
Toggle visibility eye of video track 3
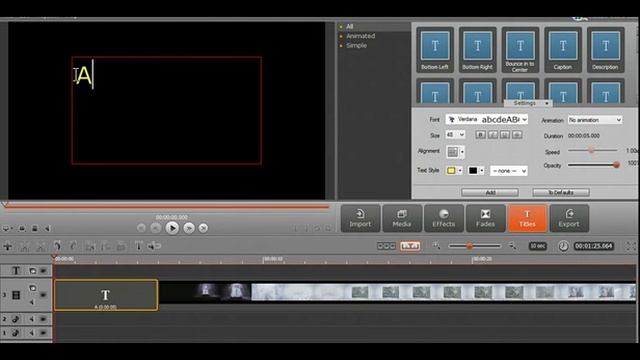click(43, 295)
